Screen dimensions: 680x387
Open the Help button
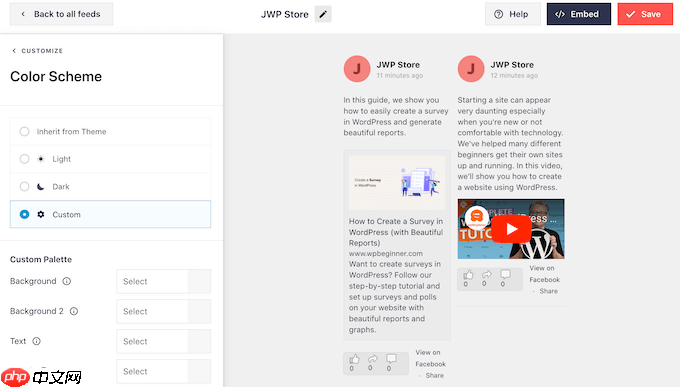(513, 14)
